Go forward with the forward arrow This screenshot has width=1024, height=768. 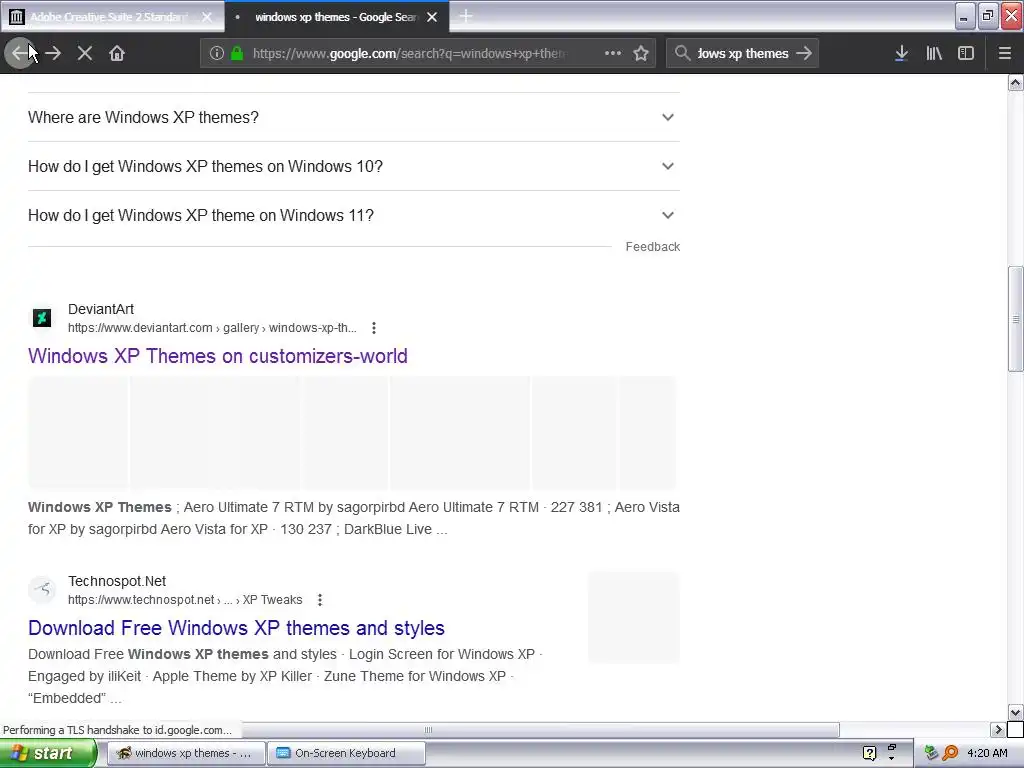point(54,54)
